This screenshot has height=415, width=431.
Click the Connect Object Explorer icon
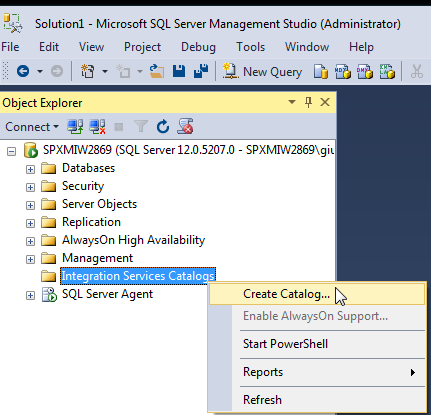[75, 127]
